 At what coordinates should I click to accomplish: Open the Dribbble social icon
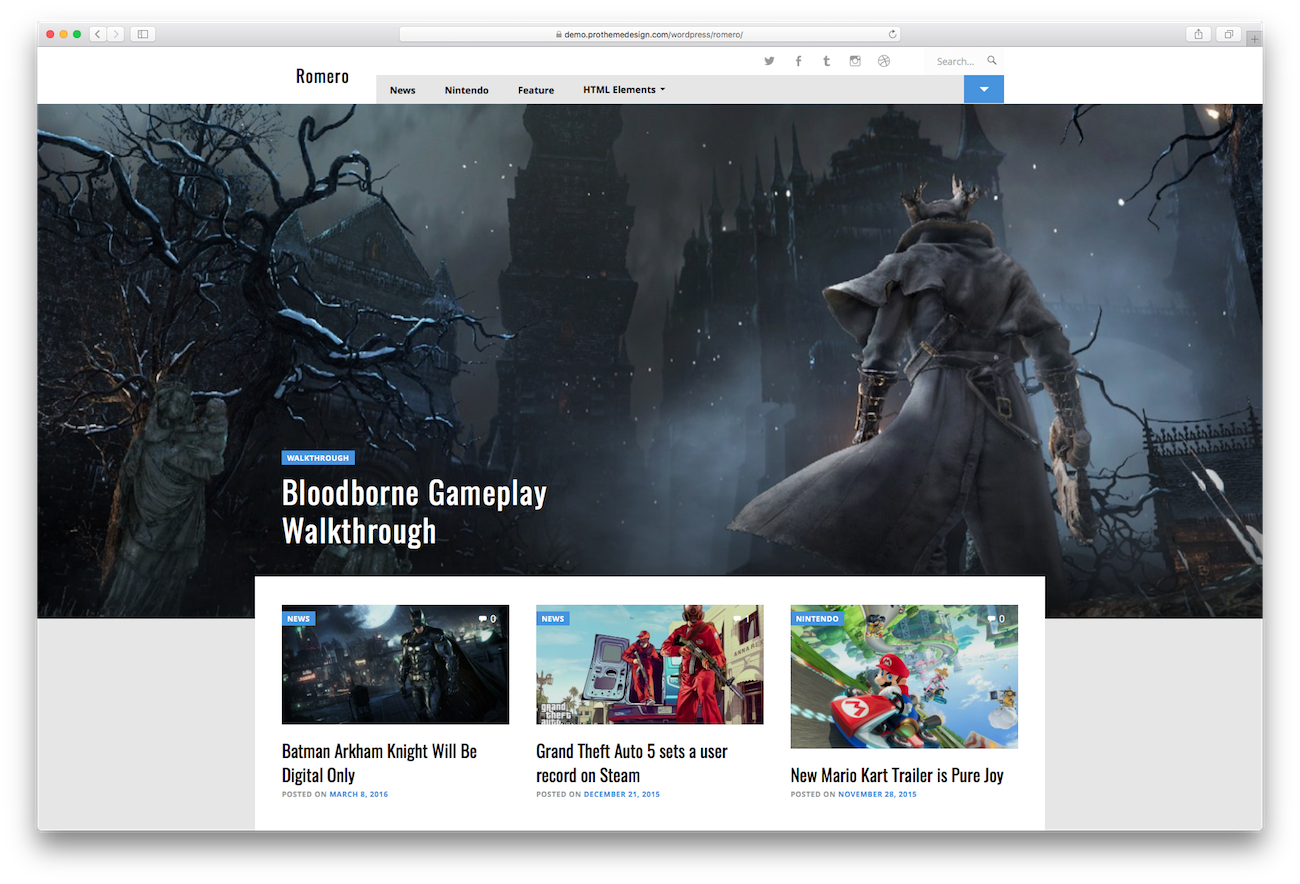tap(884, 61)
